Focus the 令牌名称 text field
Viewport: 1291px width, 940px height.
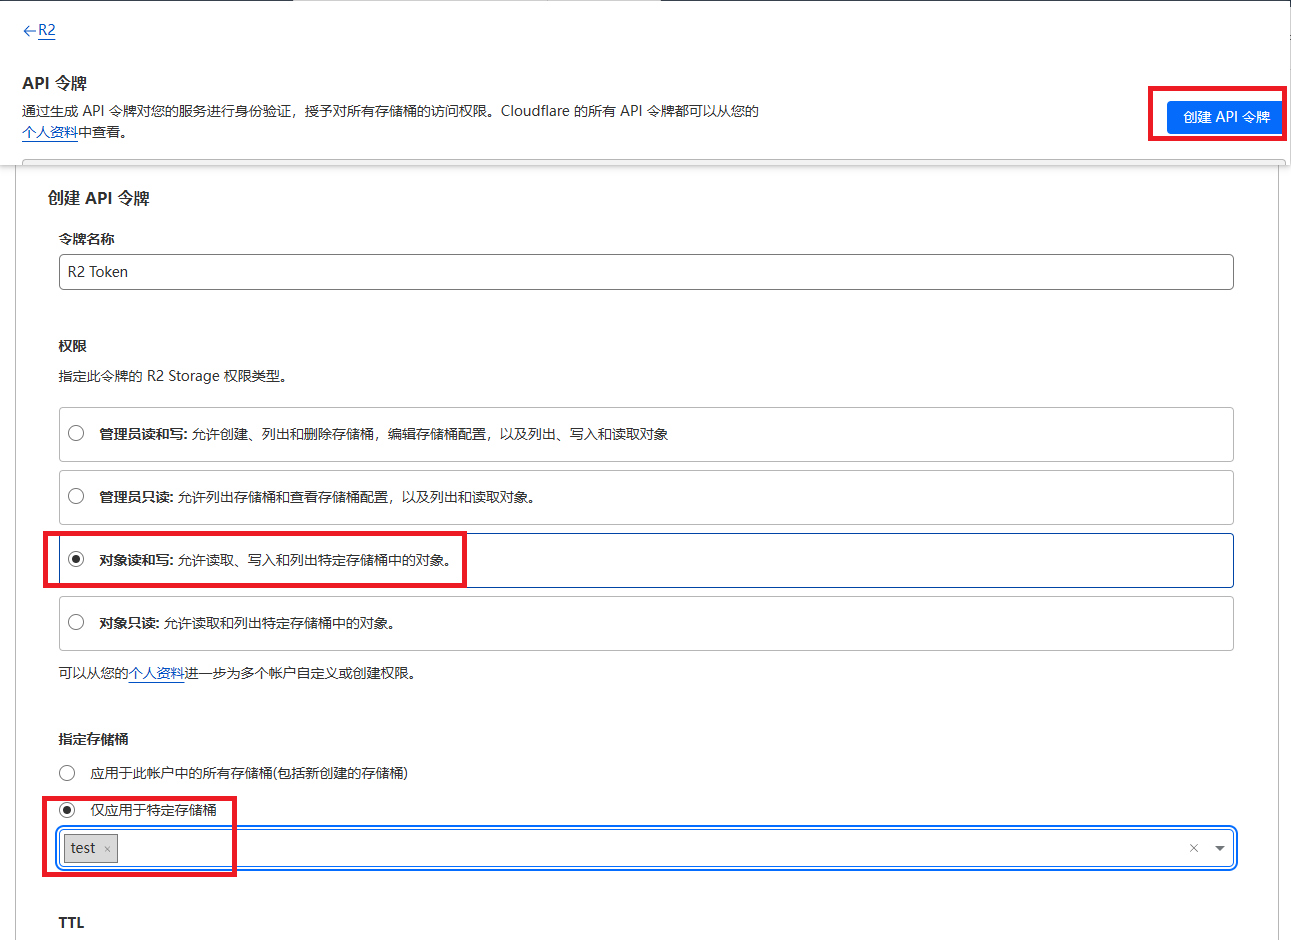tap(646, 272)
